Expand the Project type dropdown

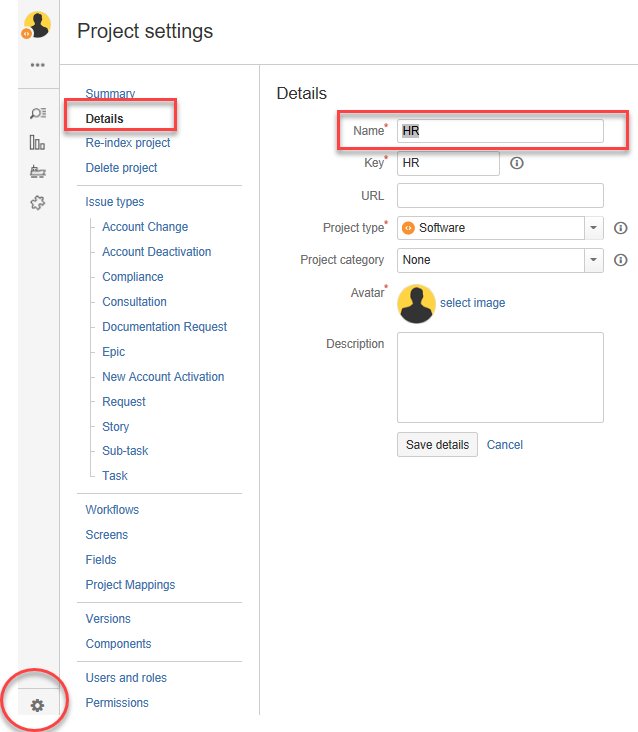593,228
